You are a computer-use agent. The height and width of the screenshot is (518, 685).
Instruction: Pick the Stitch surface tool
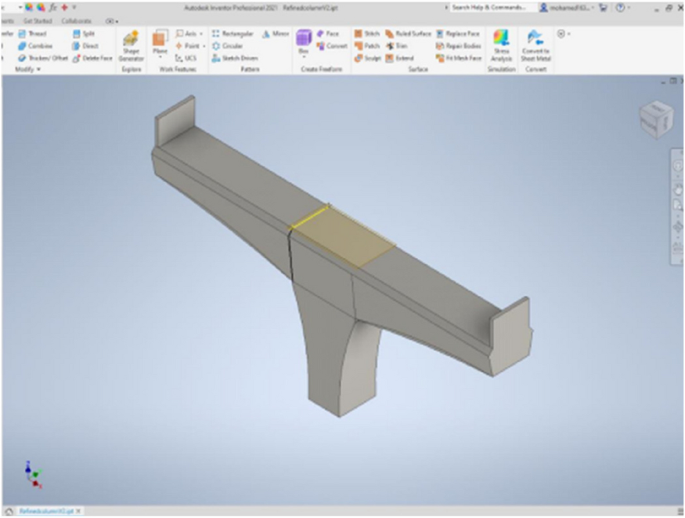tap(366, 33)
